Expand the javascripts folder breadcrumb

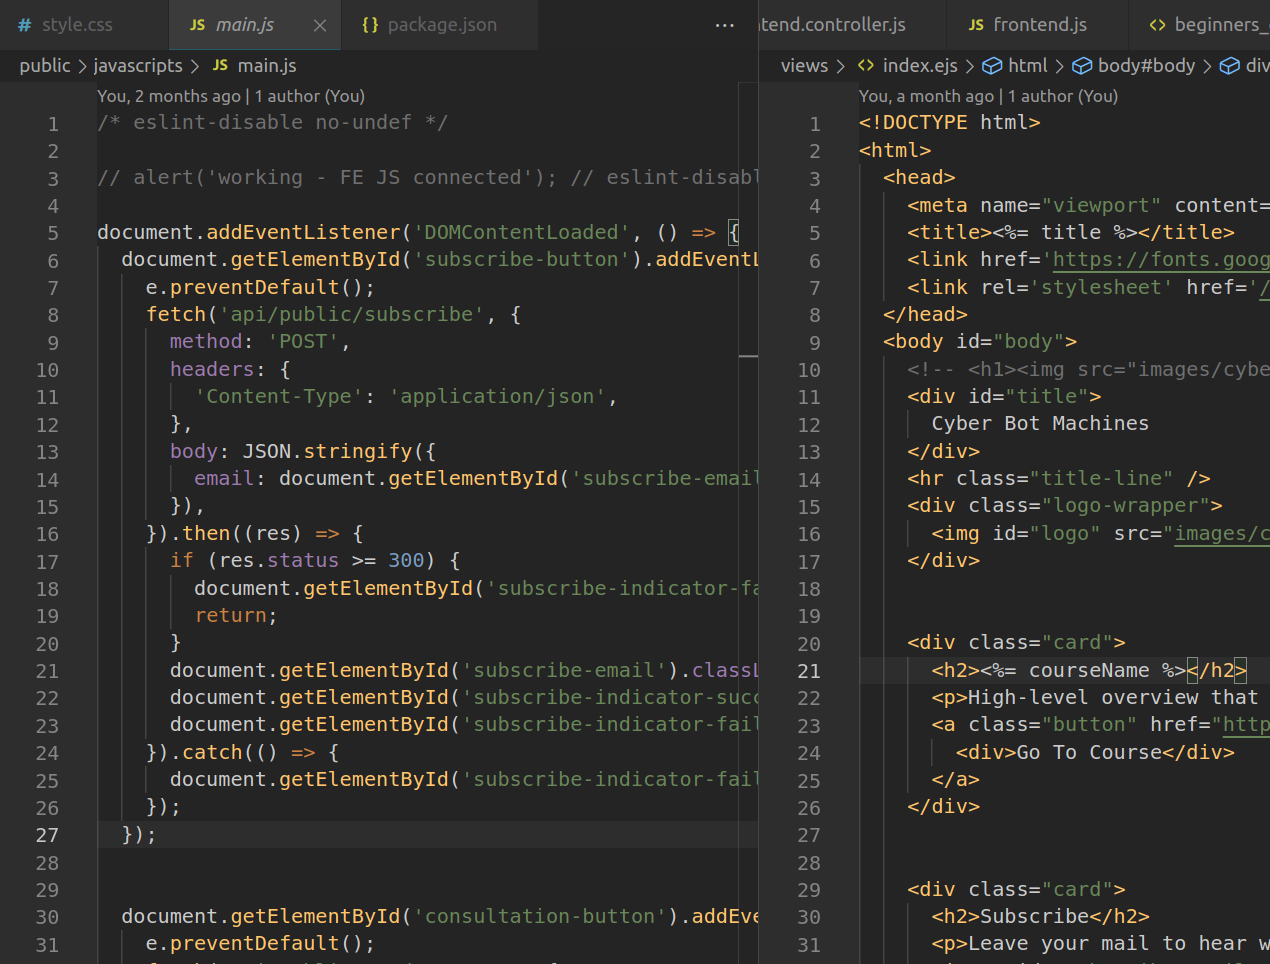coord(138,65)
